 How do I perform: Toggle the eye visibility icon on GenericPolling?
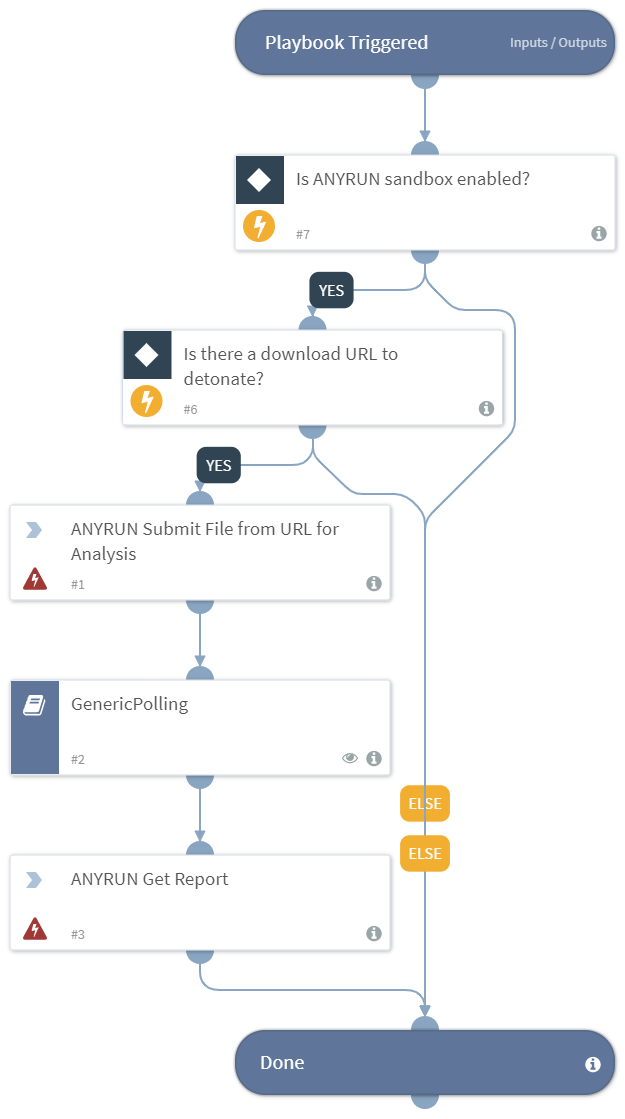coord(350,758)
